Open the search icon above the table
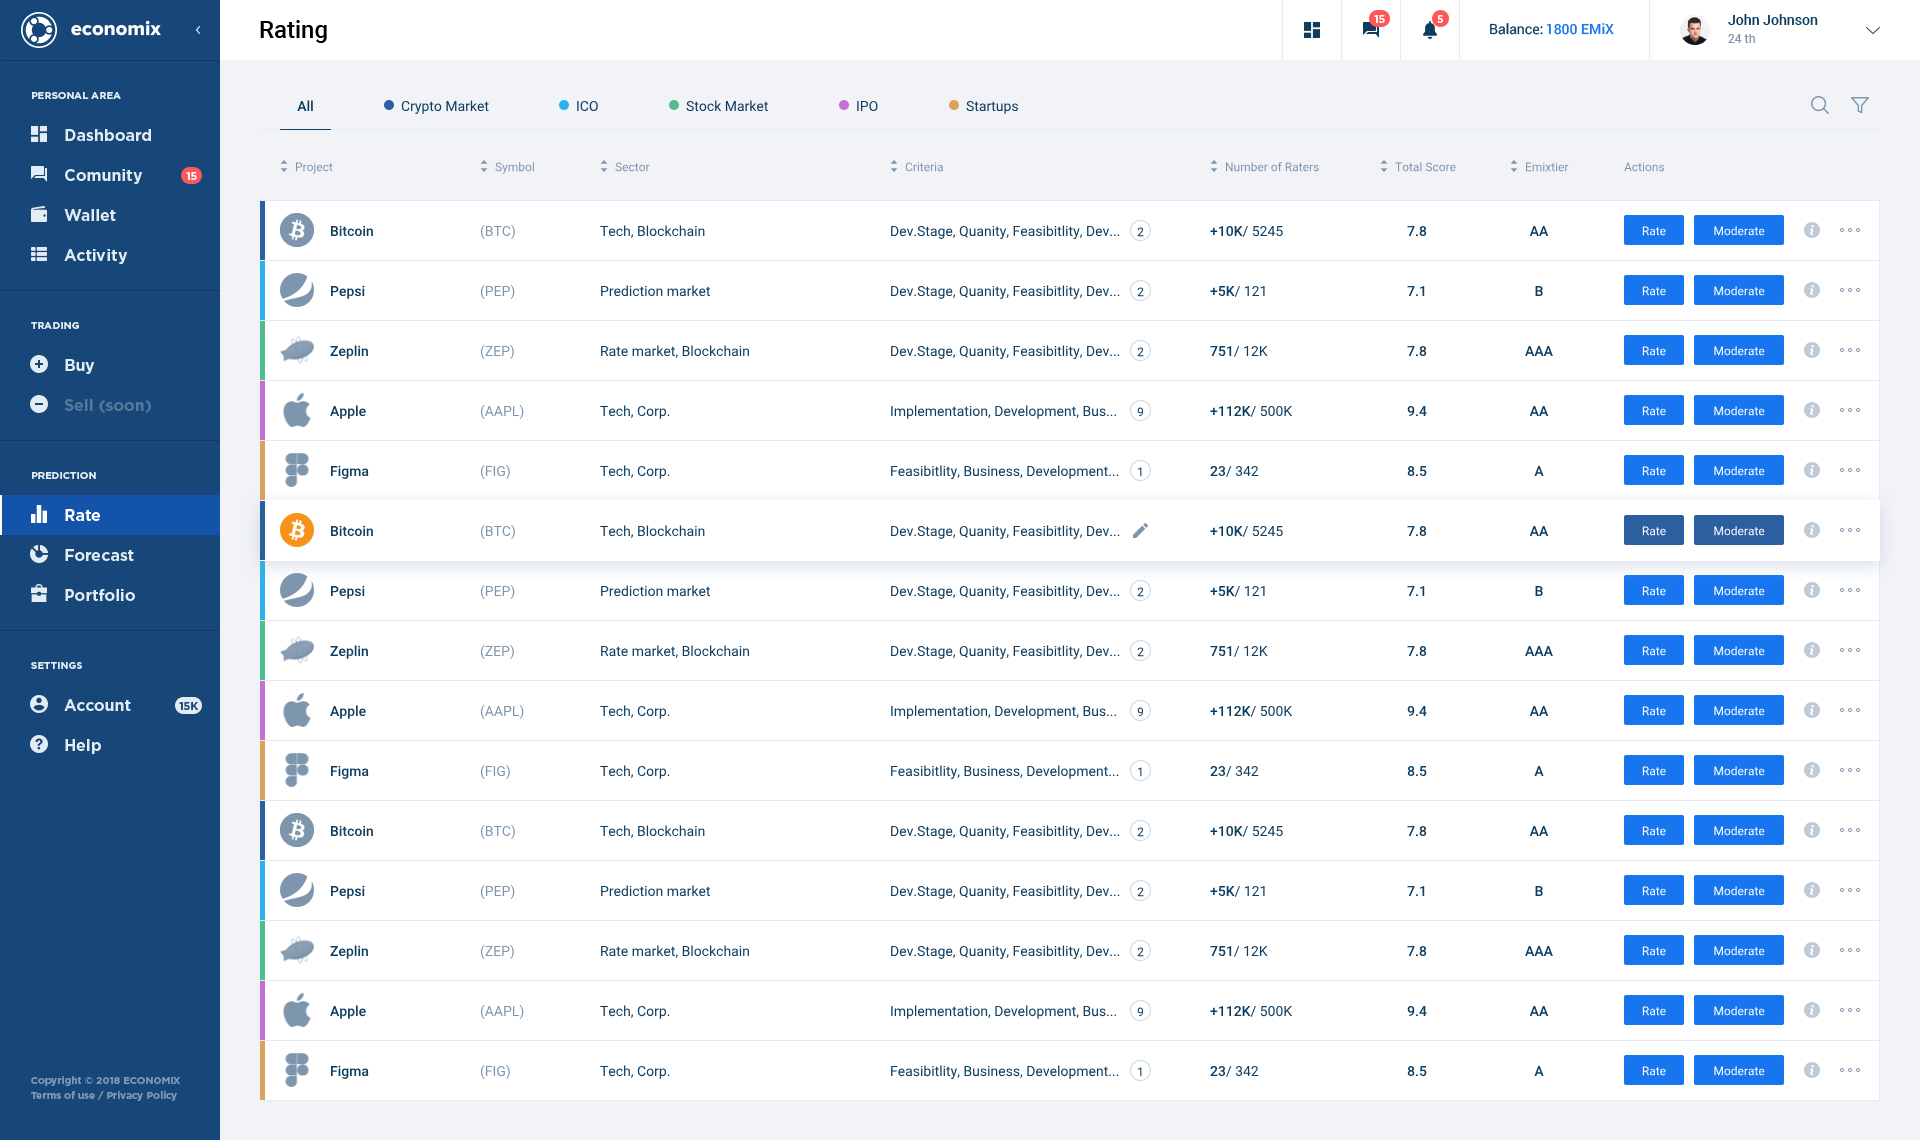 1819,105
